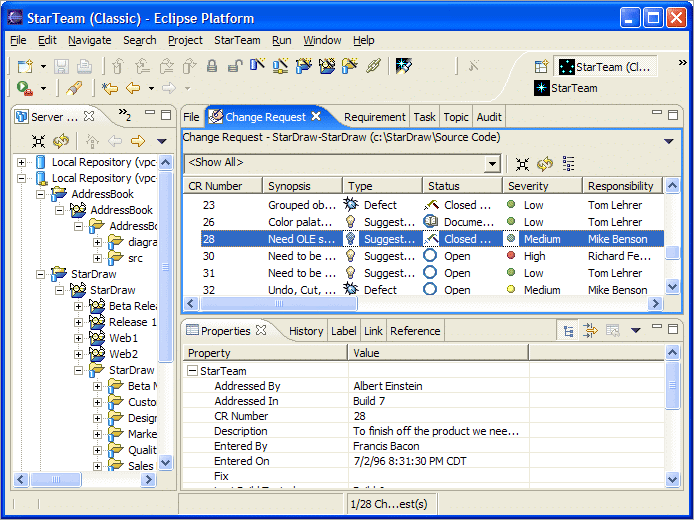The width and height of the screenshot is (694, 520).
Task: Toggle Show Categories in Properties toolbar
Action: pyautogui.click(x=568, y=331)
